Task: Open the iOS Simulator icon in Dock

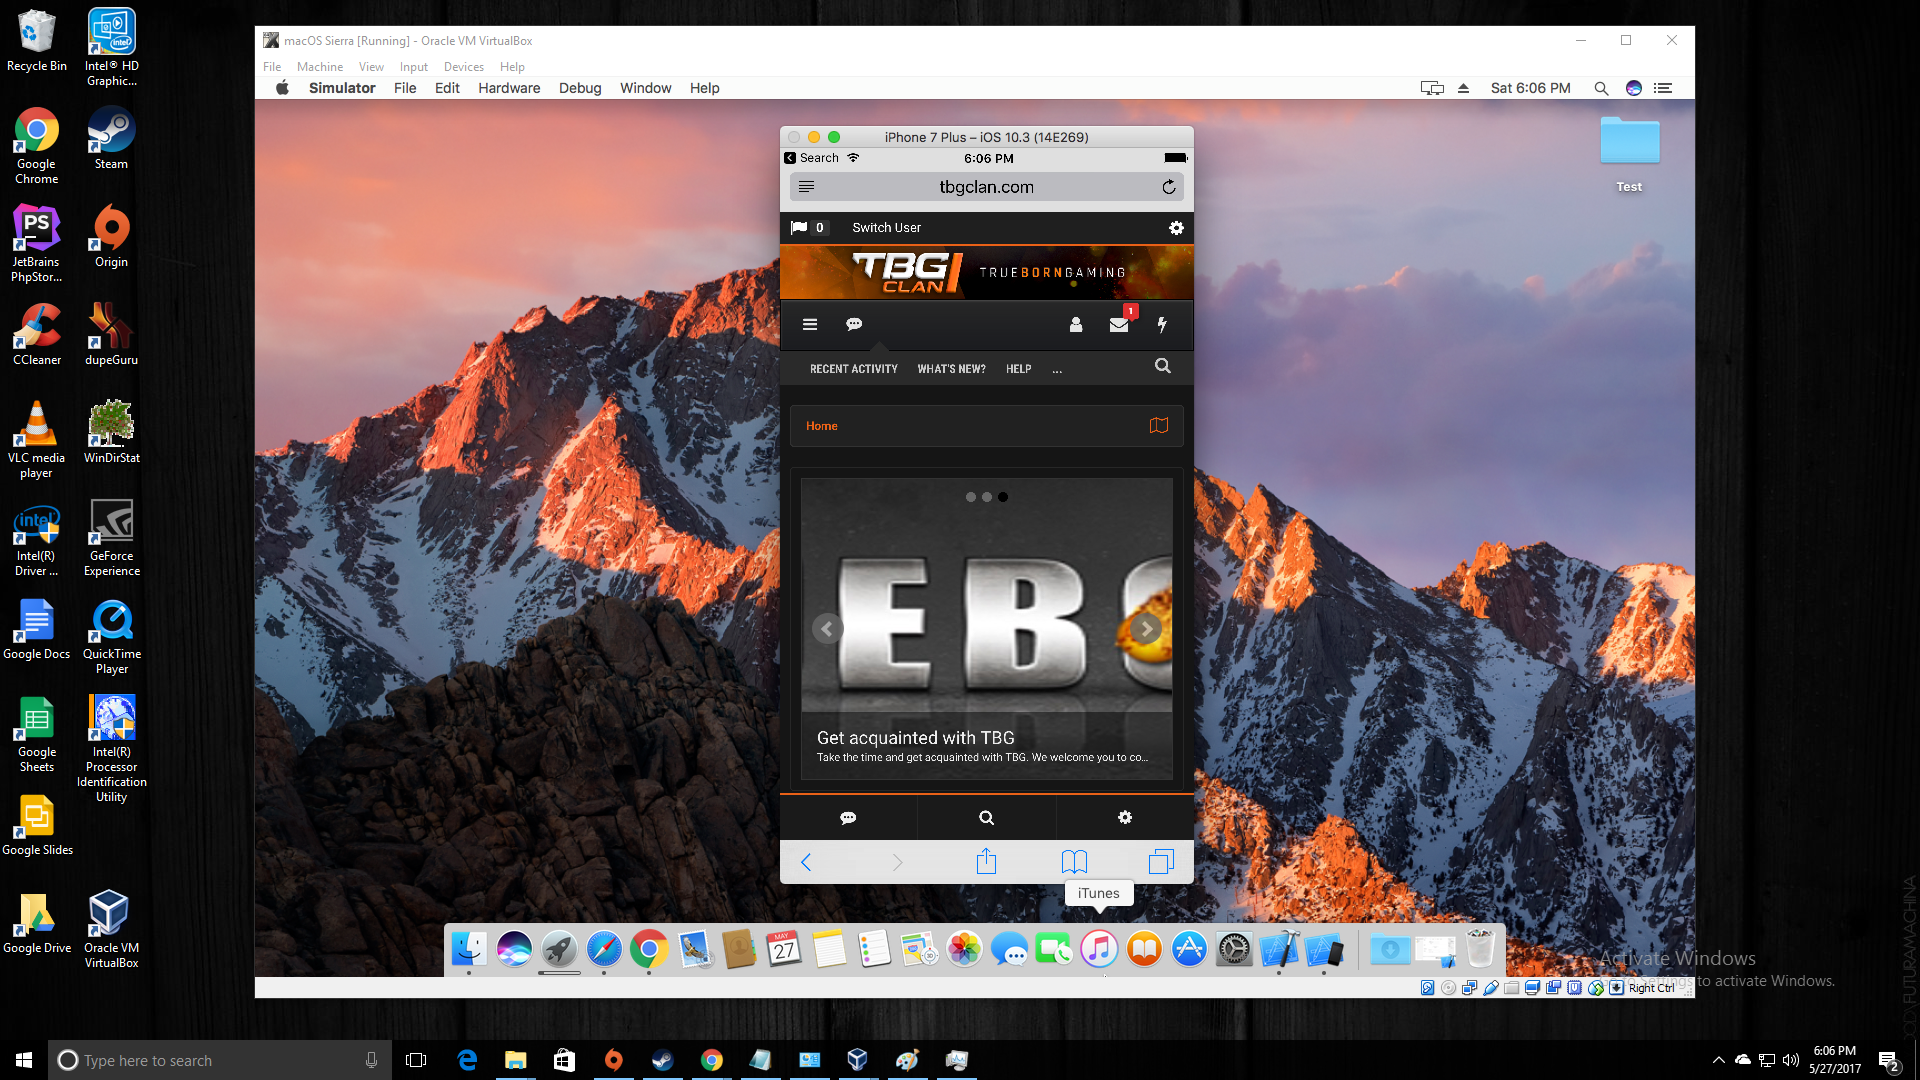Action: 1324,949
